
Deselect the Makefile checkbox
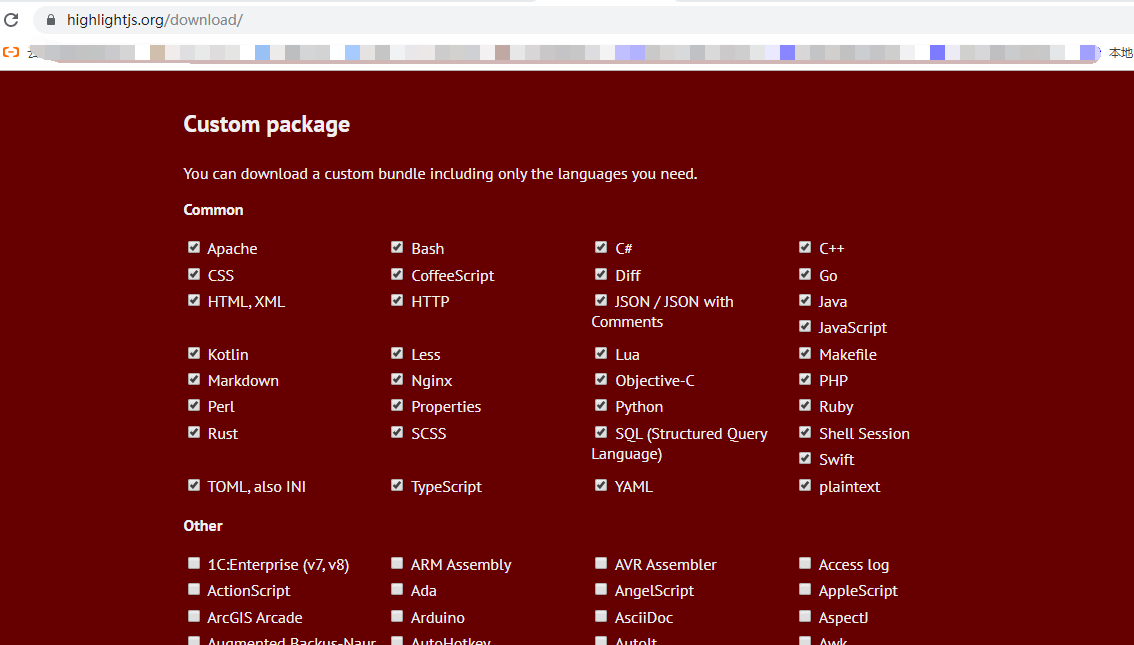click(x=805, y=353)
